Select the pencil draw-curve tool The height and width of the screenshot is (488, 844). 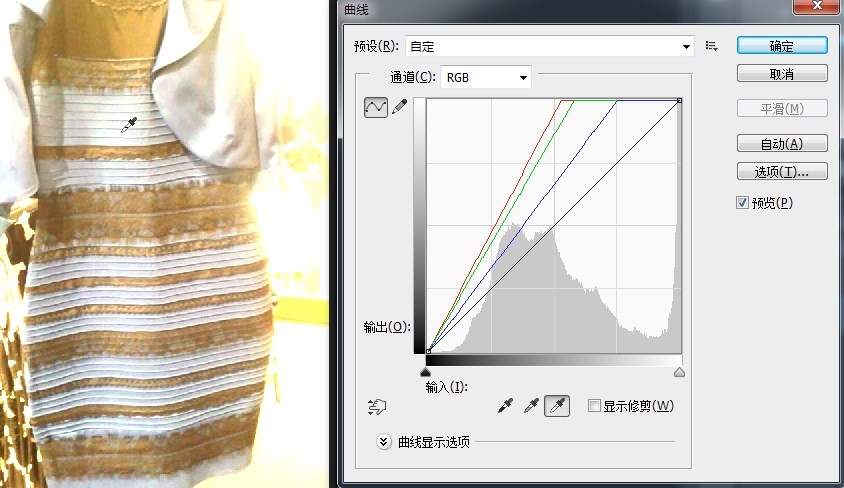click(399, 107)
